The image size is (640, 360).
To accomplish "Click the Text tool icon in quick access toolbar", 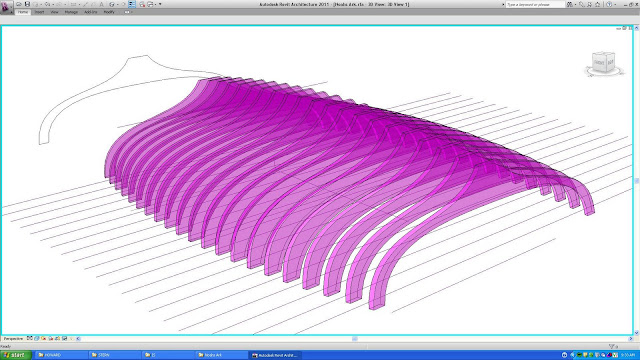I will 102,4.
